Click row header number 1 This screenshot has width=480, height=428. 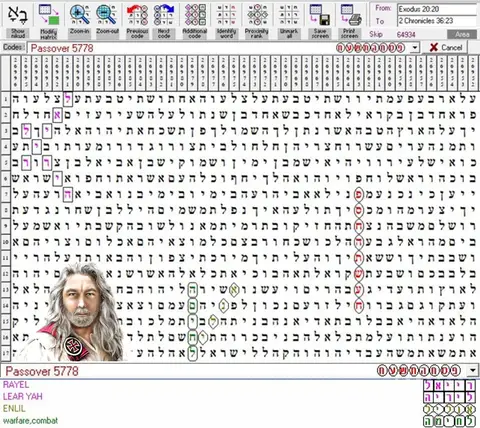coord(6,99)
